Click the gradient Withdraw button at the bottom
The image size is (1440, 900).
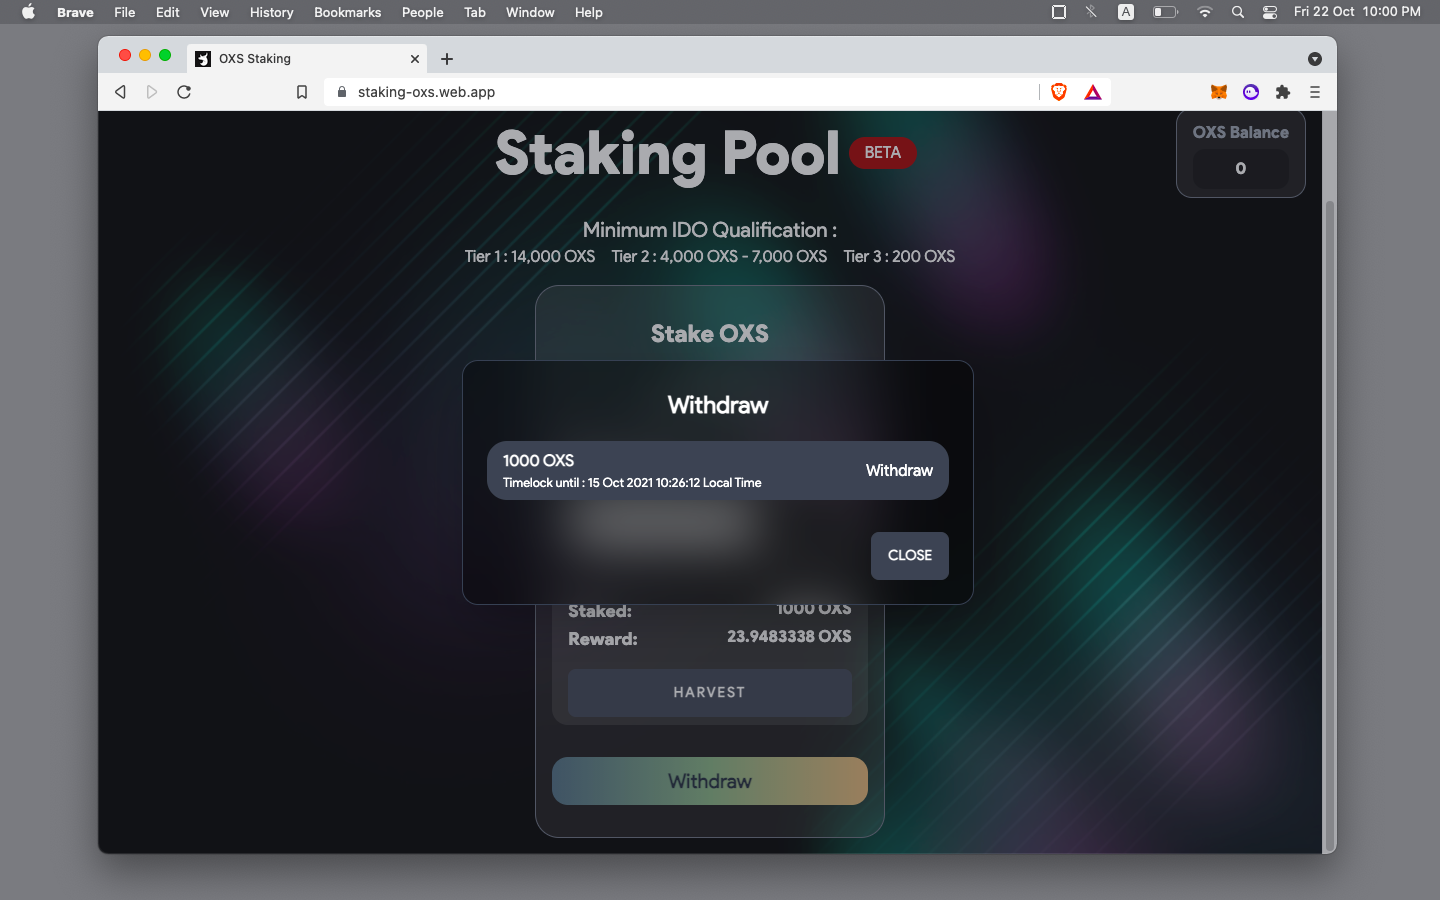(x=710, y=781)
